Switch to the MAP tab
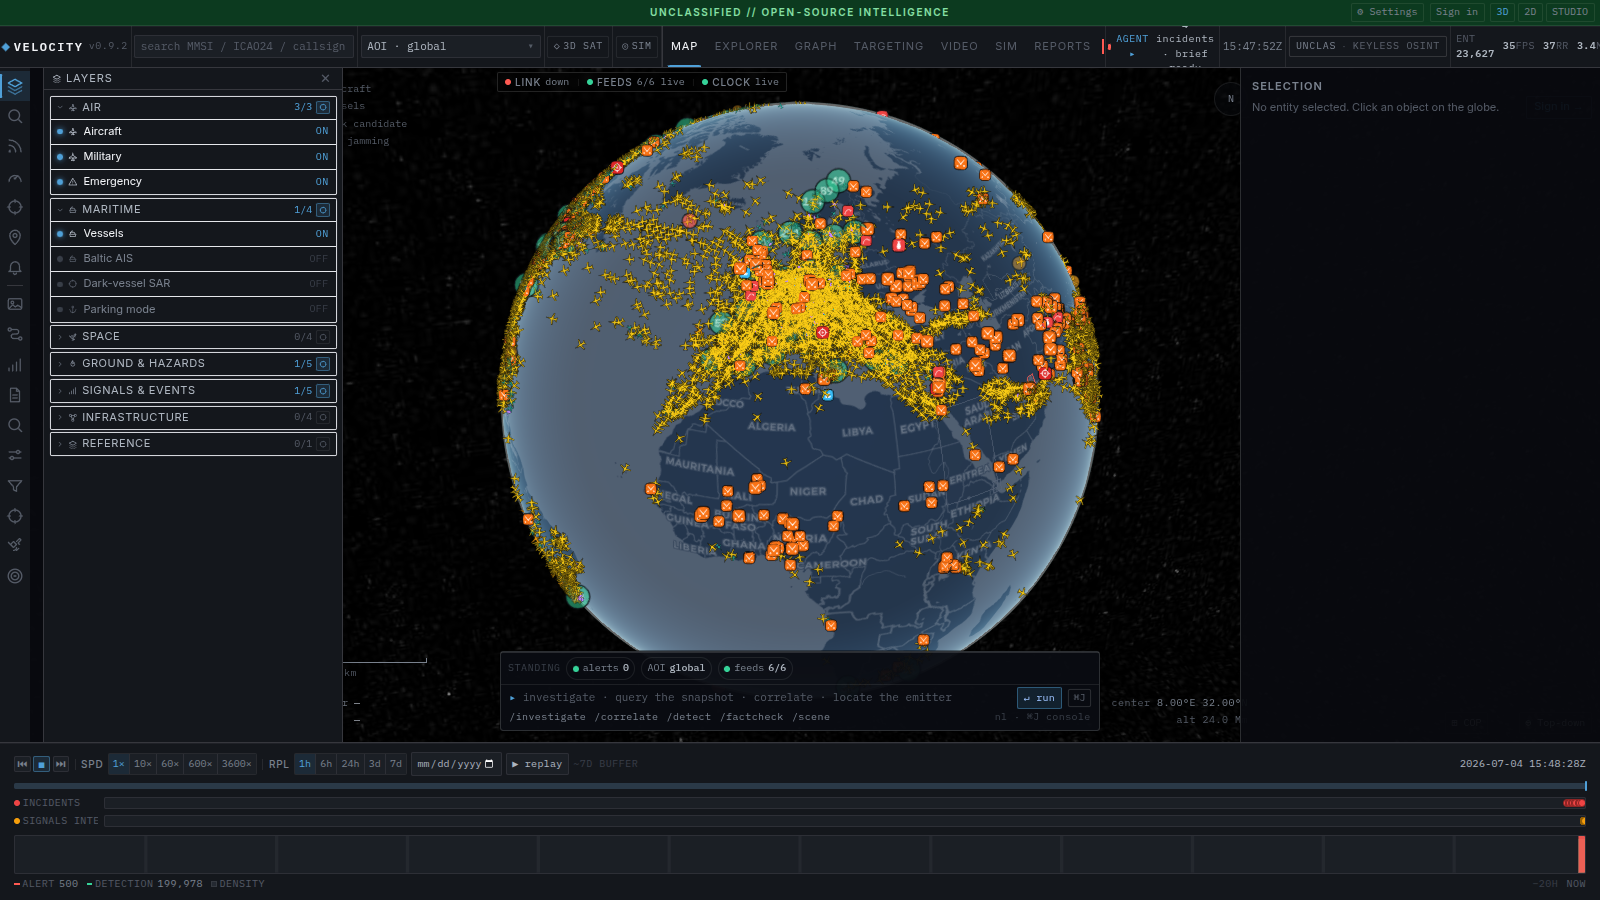 click(684, 46)
